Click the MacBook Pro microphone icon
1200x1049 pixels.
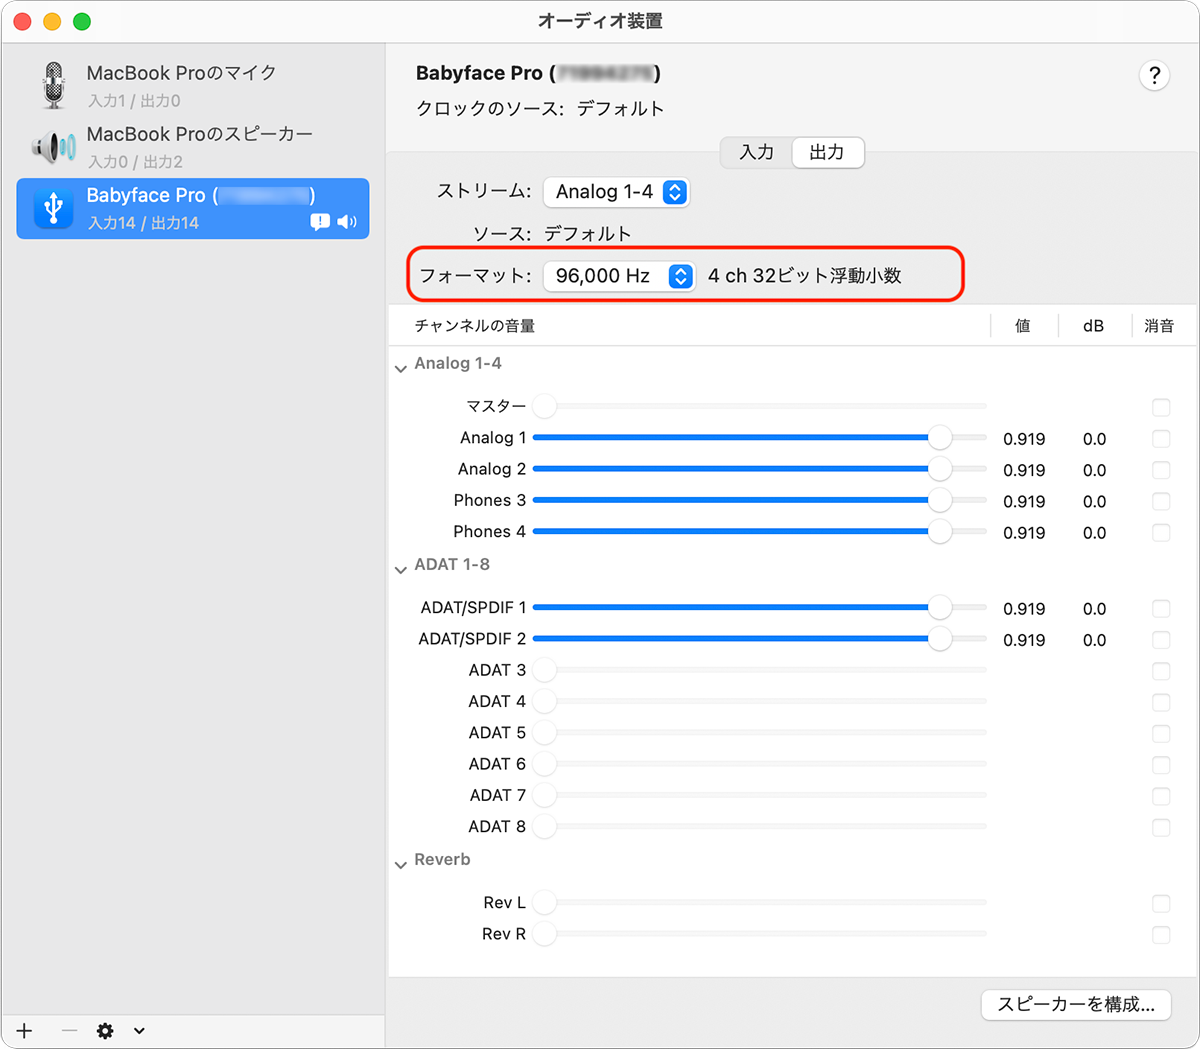pyautogui.click(x=54, y=85)
